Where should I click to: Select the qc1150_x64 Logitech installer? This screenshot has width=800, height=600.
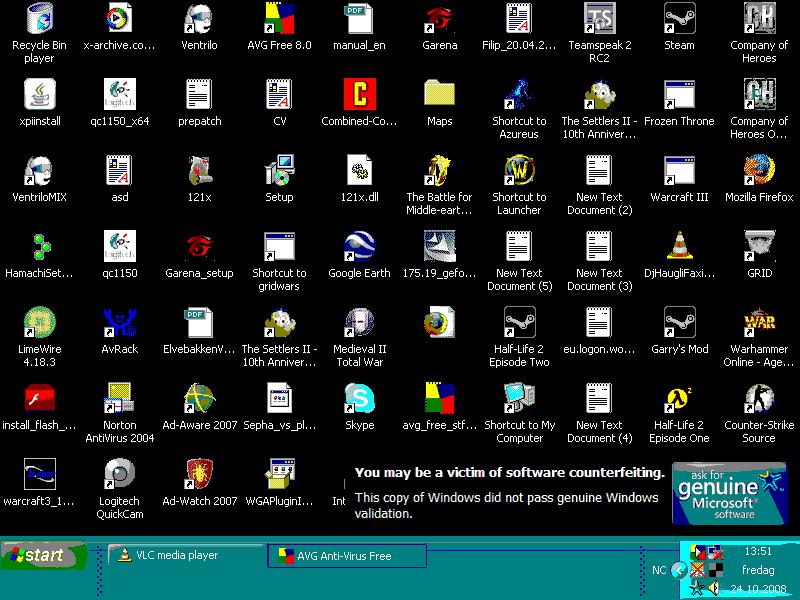[119, 94]
